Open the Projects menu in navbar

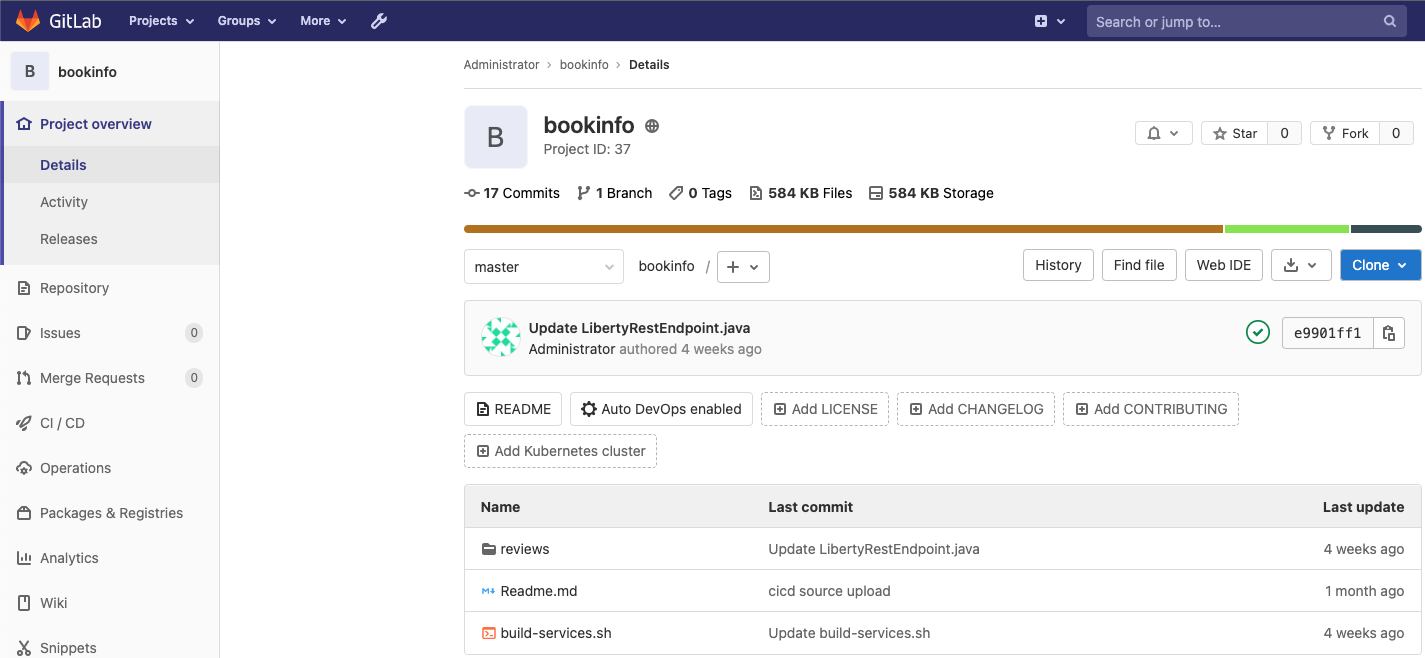(x=160, y=21)
